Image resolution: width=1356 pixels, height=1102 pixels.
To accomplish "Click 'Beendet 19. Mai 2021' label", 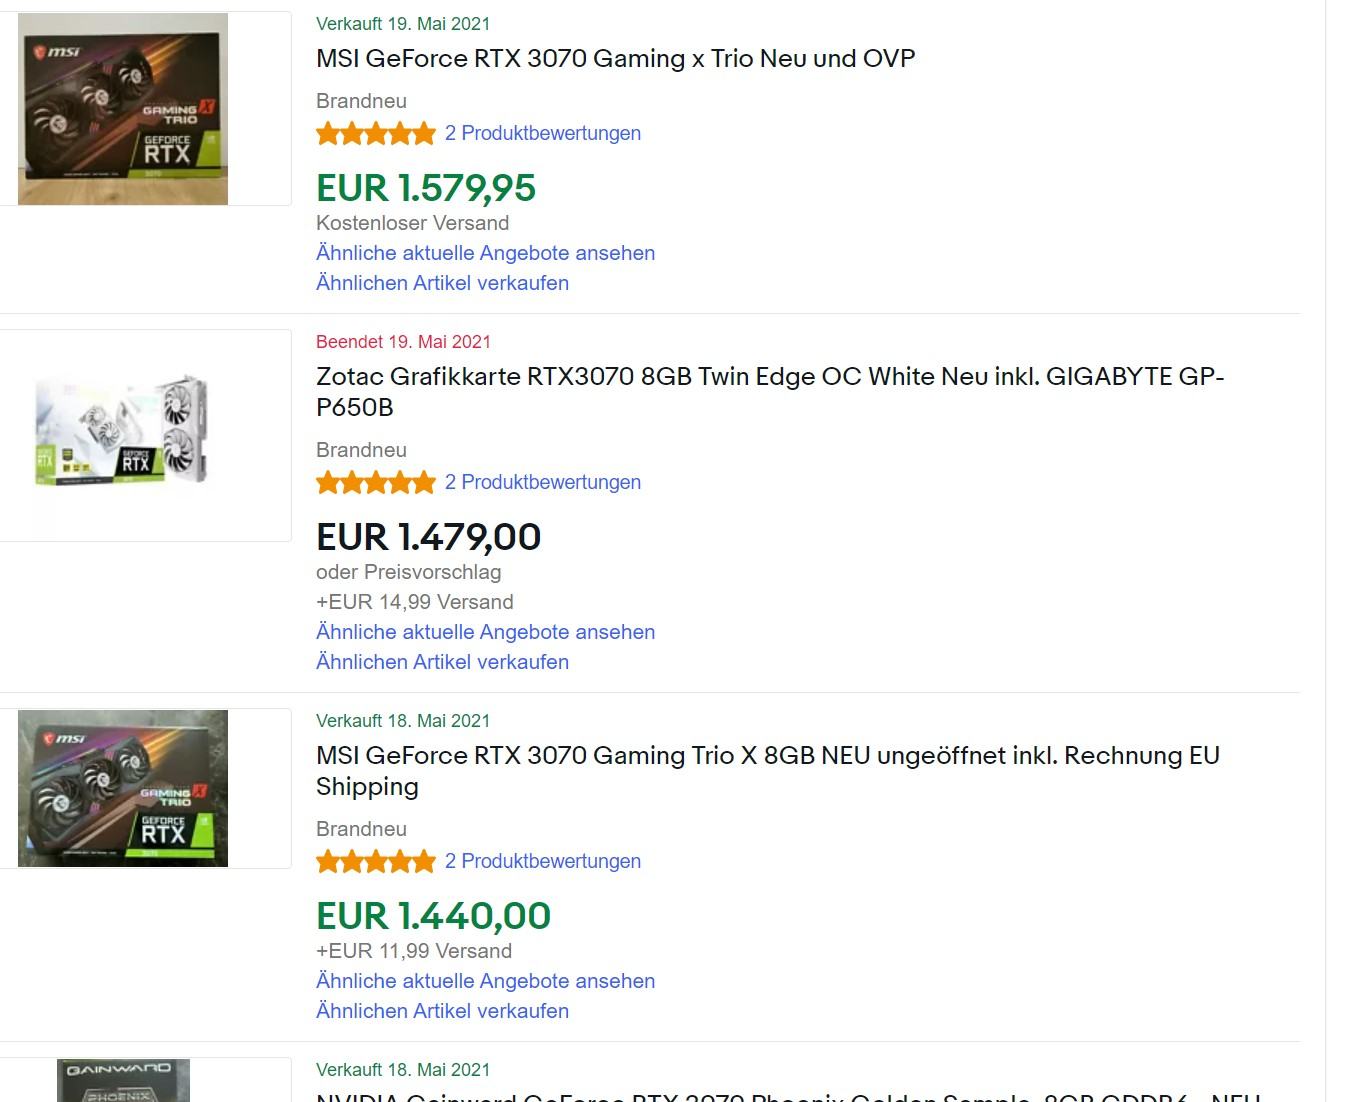I will [403, 342].
